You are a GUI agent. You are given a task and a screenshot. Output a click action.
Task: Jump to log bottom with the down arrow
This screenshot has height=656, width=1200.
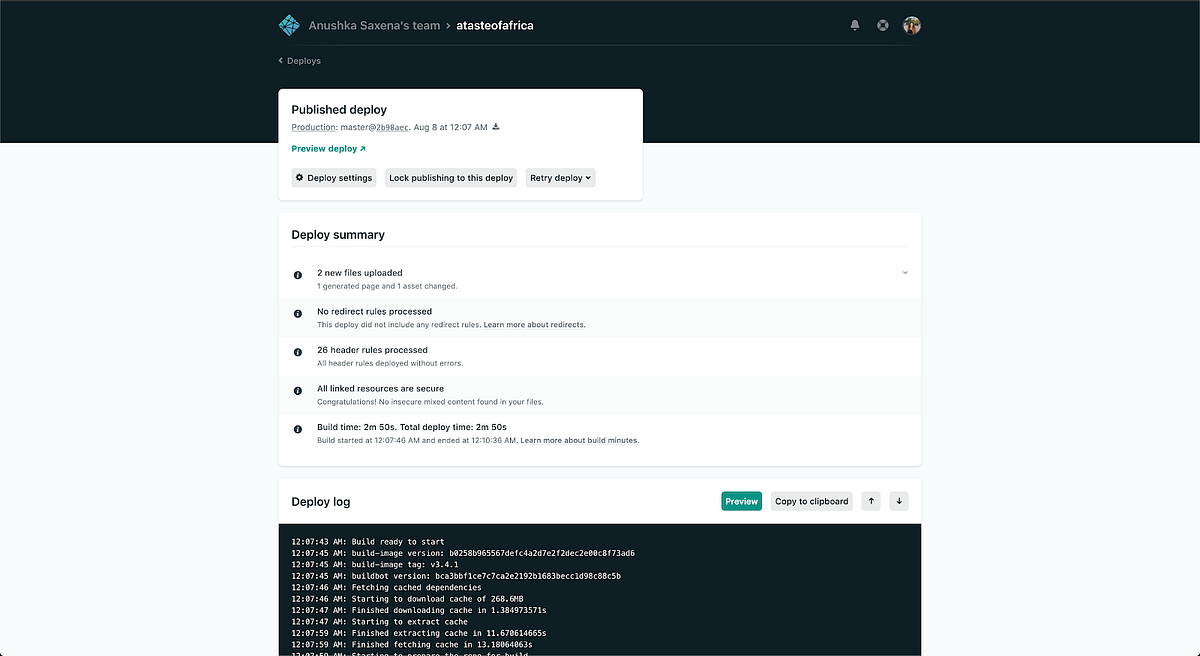(x=898, y=501)
